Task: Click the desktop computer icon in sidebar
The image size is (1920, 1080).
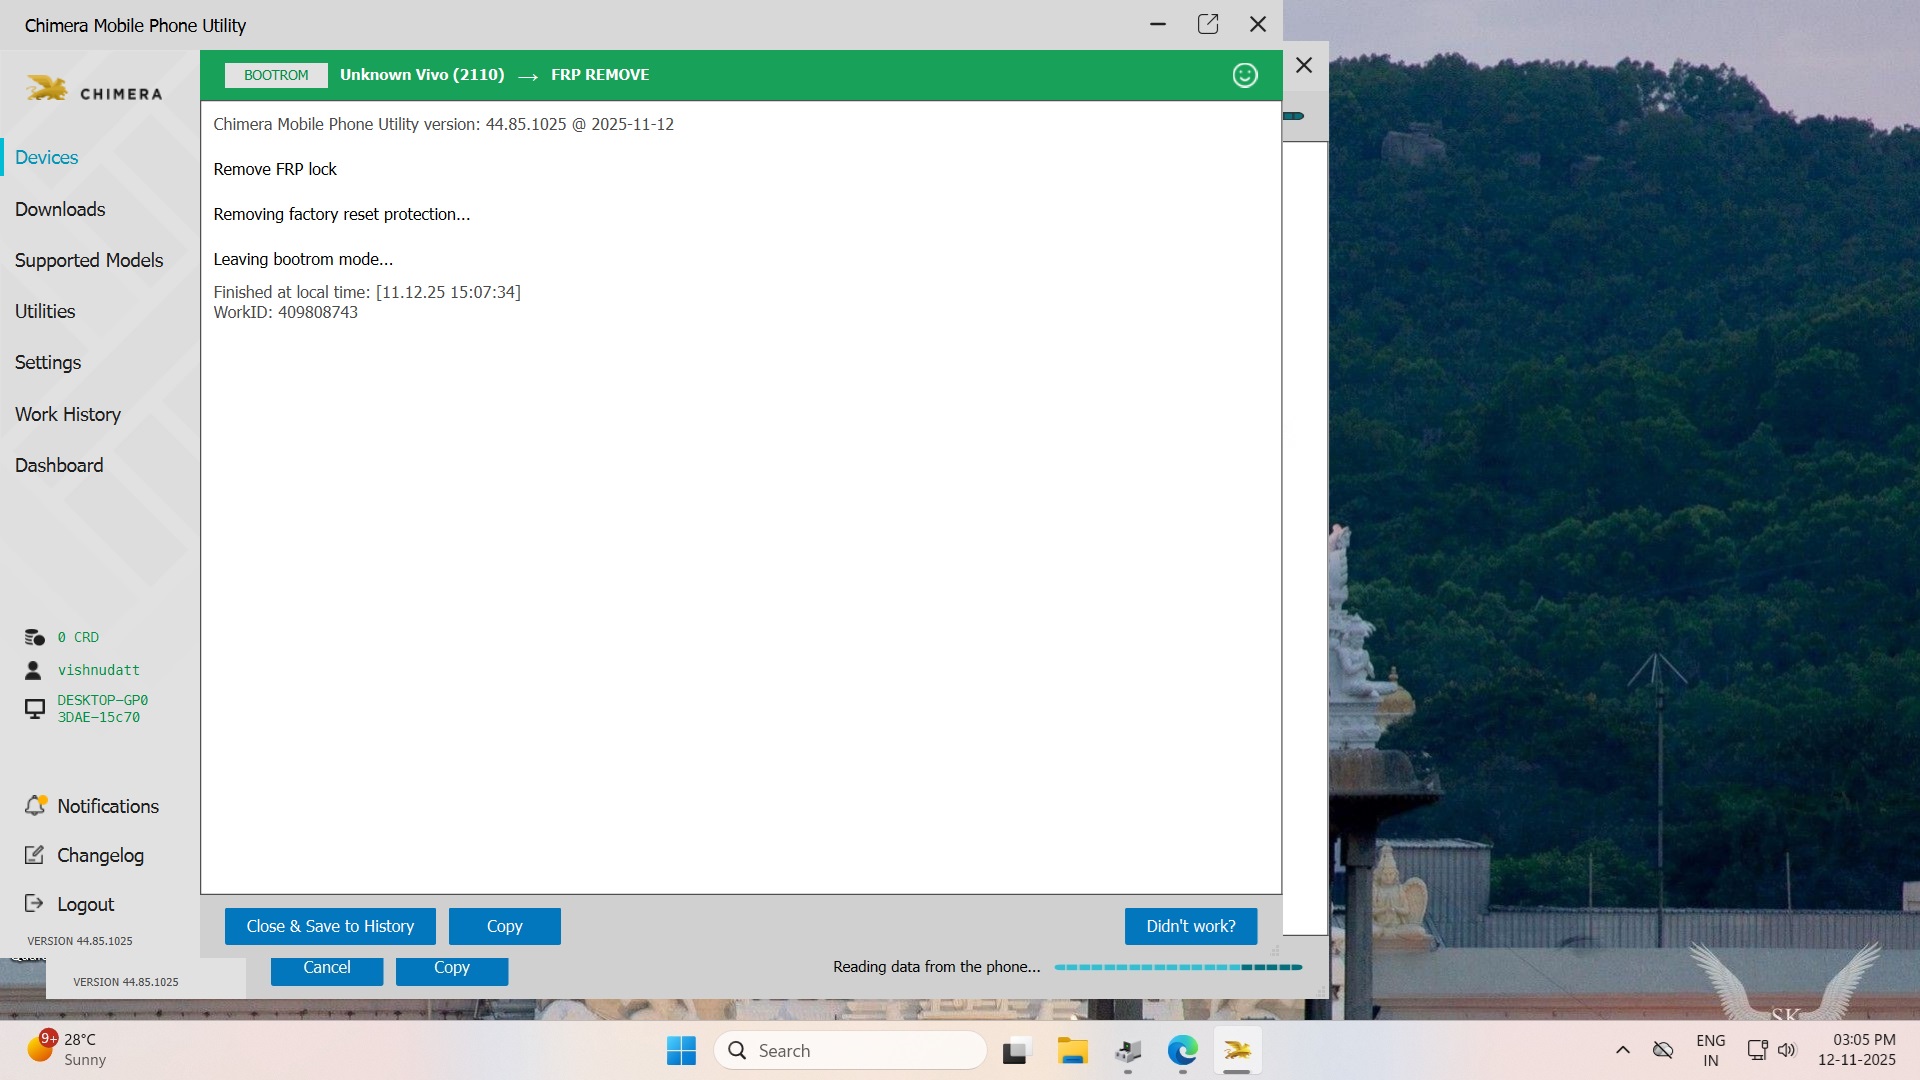Action: [x=35, y=708]
